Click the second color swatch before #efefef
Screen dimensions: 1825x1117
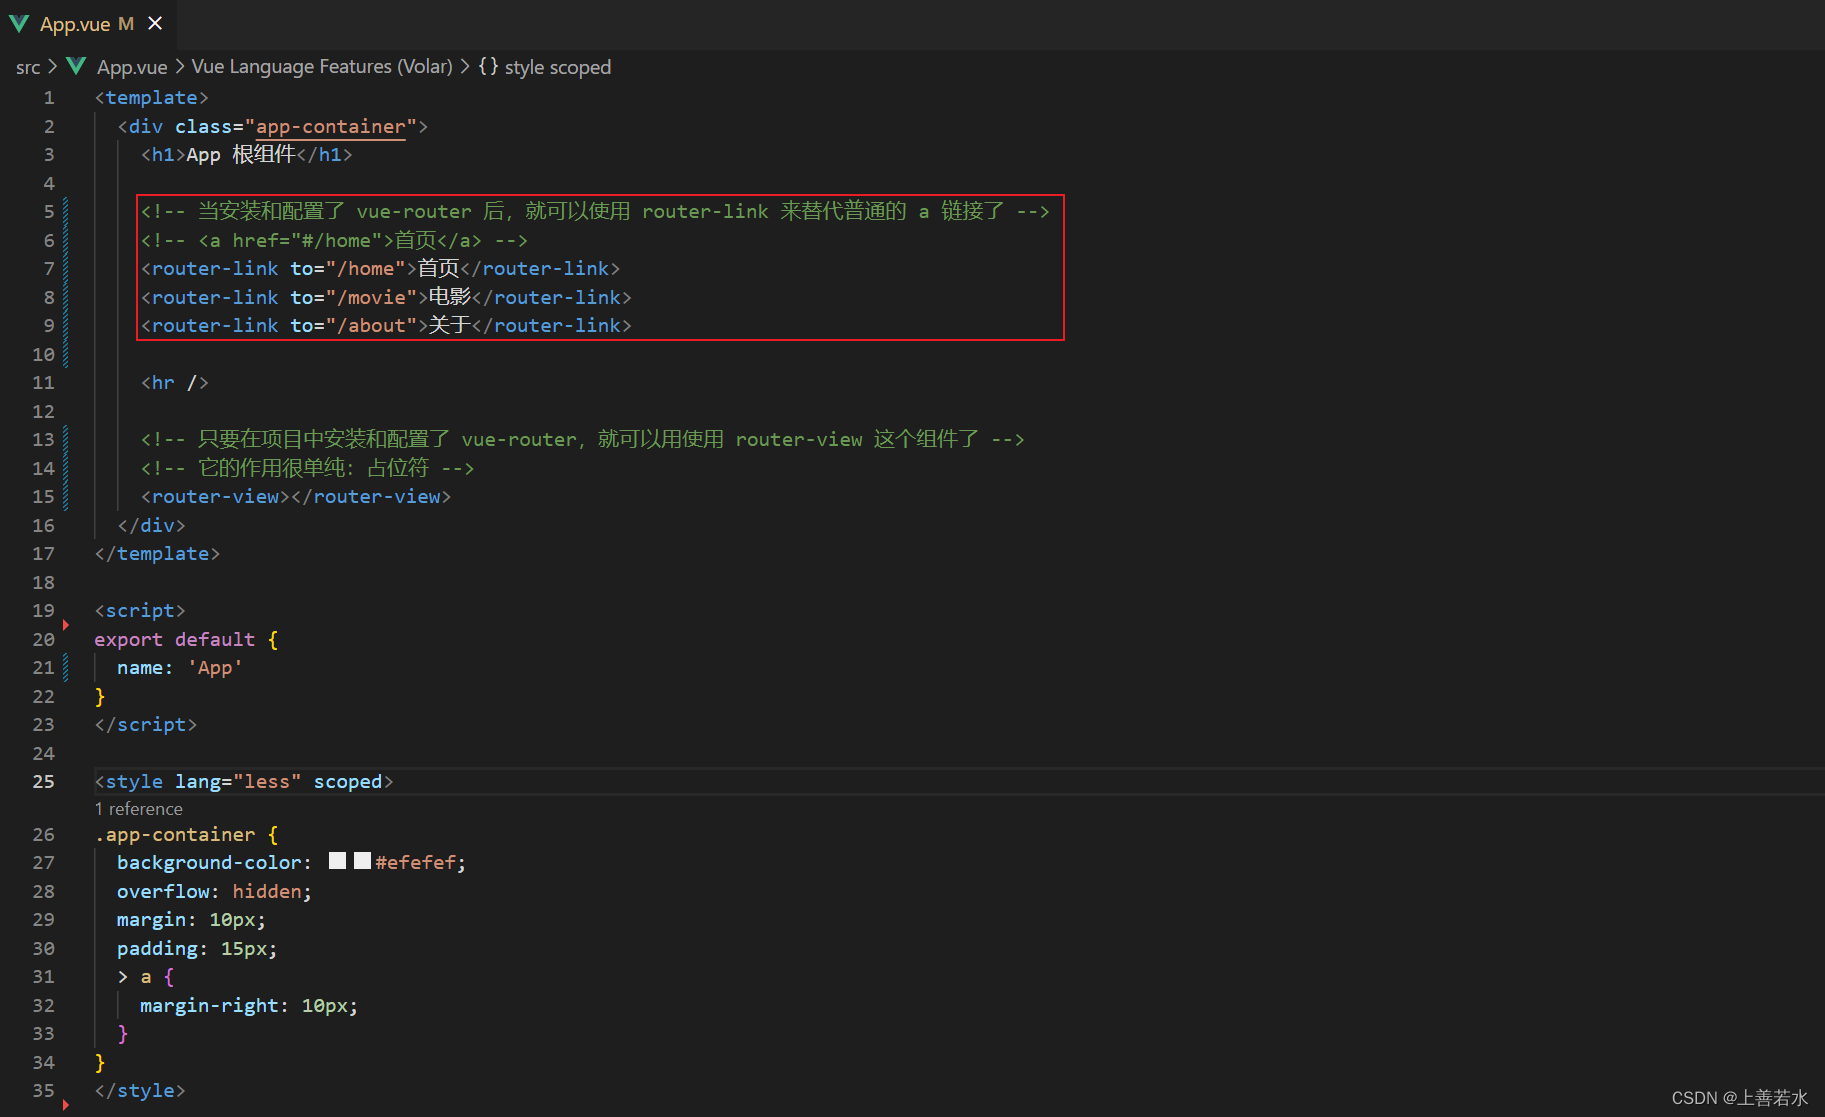(x=362, y=861)
